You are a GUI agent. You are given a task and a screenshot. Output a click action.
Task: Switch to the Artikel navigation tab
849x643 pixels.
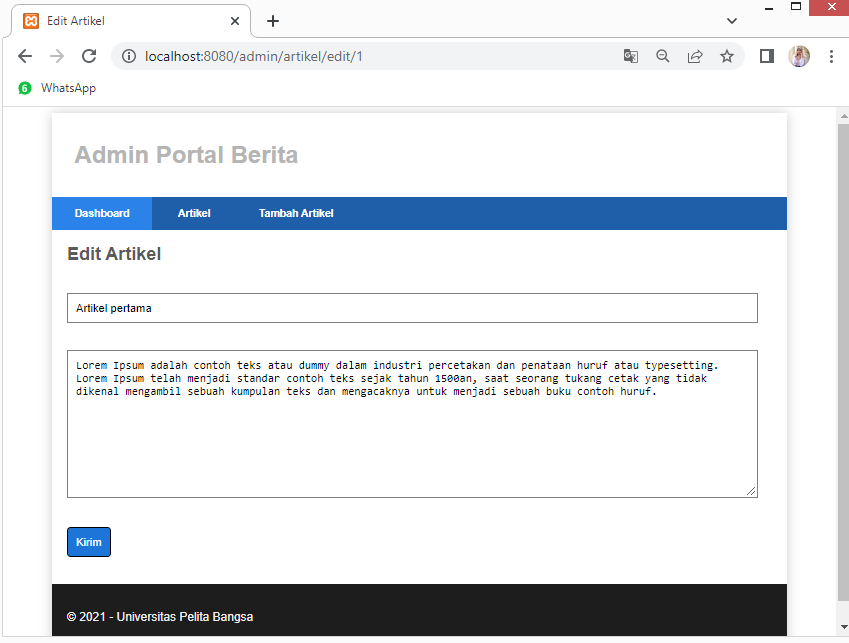pyautogui.click(x=193, y=213)
